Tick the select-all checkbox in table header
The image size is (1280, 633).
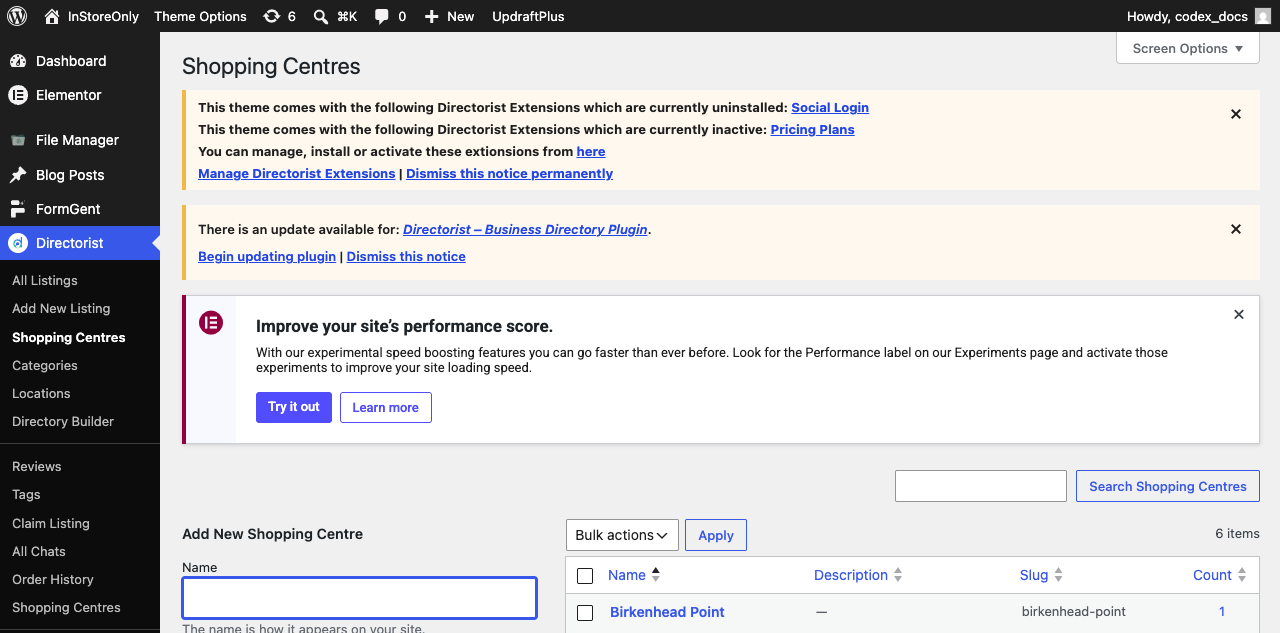click(x=586, y=576)
